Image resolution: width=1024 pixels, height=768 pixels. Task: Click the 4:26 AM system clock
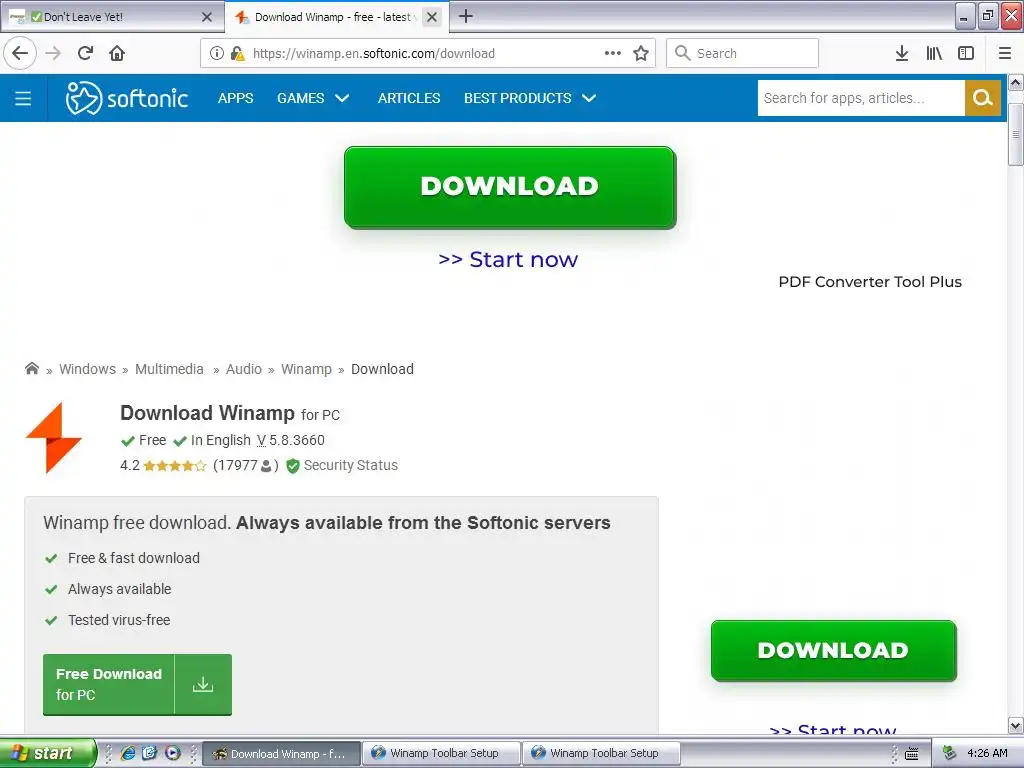coord(987,753)
